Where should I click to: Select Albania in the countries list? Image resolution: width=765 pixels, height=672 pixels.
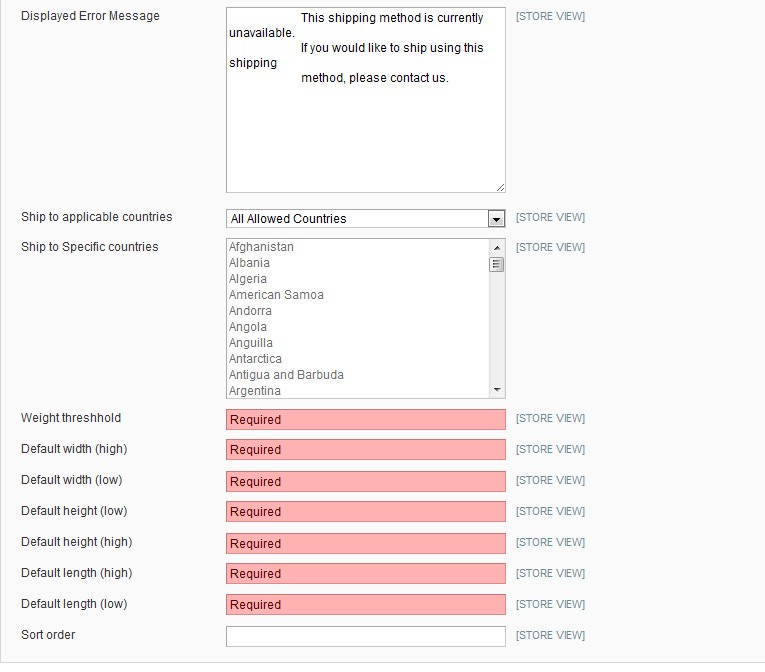(249, 263)
